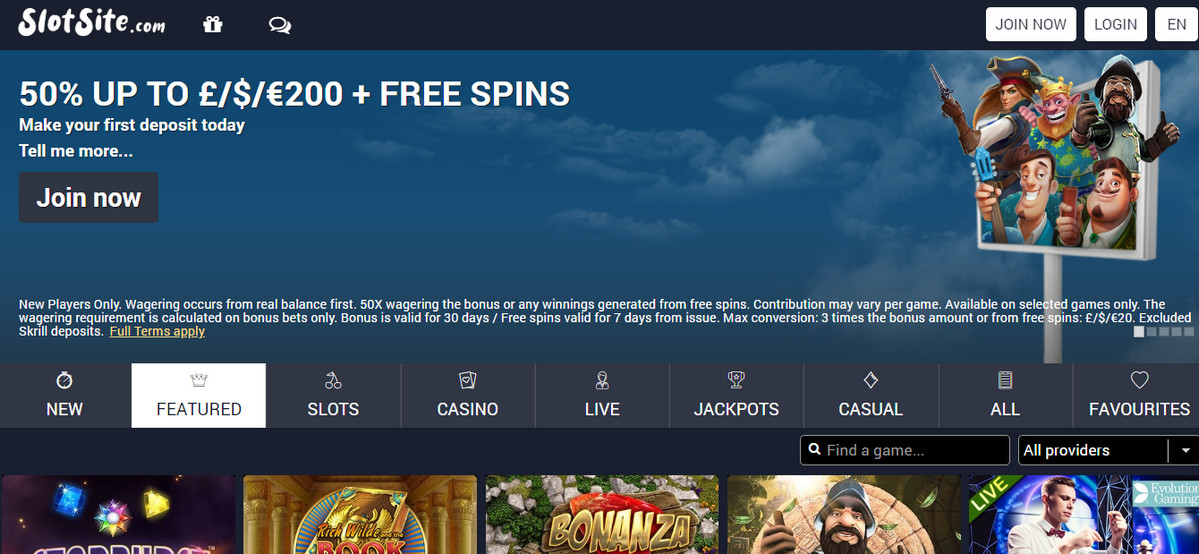Screen dimensions: 1199x554
Task: Select the JACKPOTS trophy category
Action: point(736,396)
